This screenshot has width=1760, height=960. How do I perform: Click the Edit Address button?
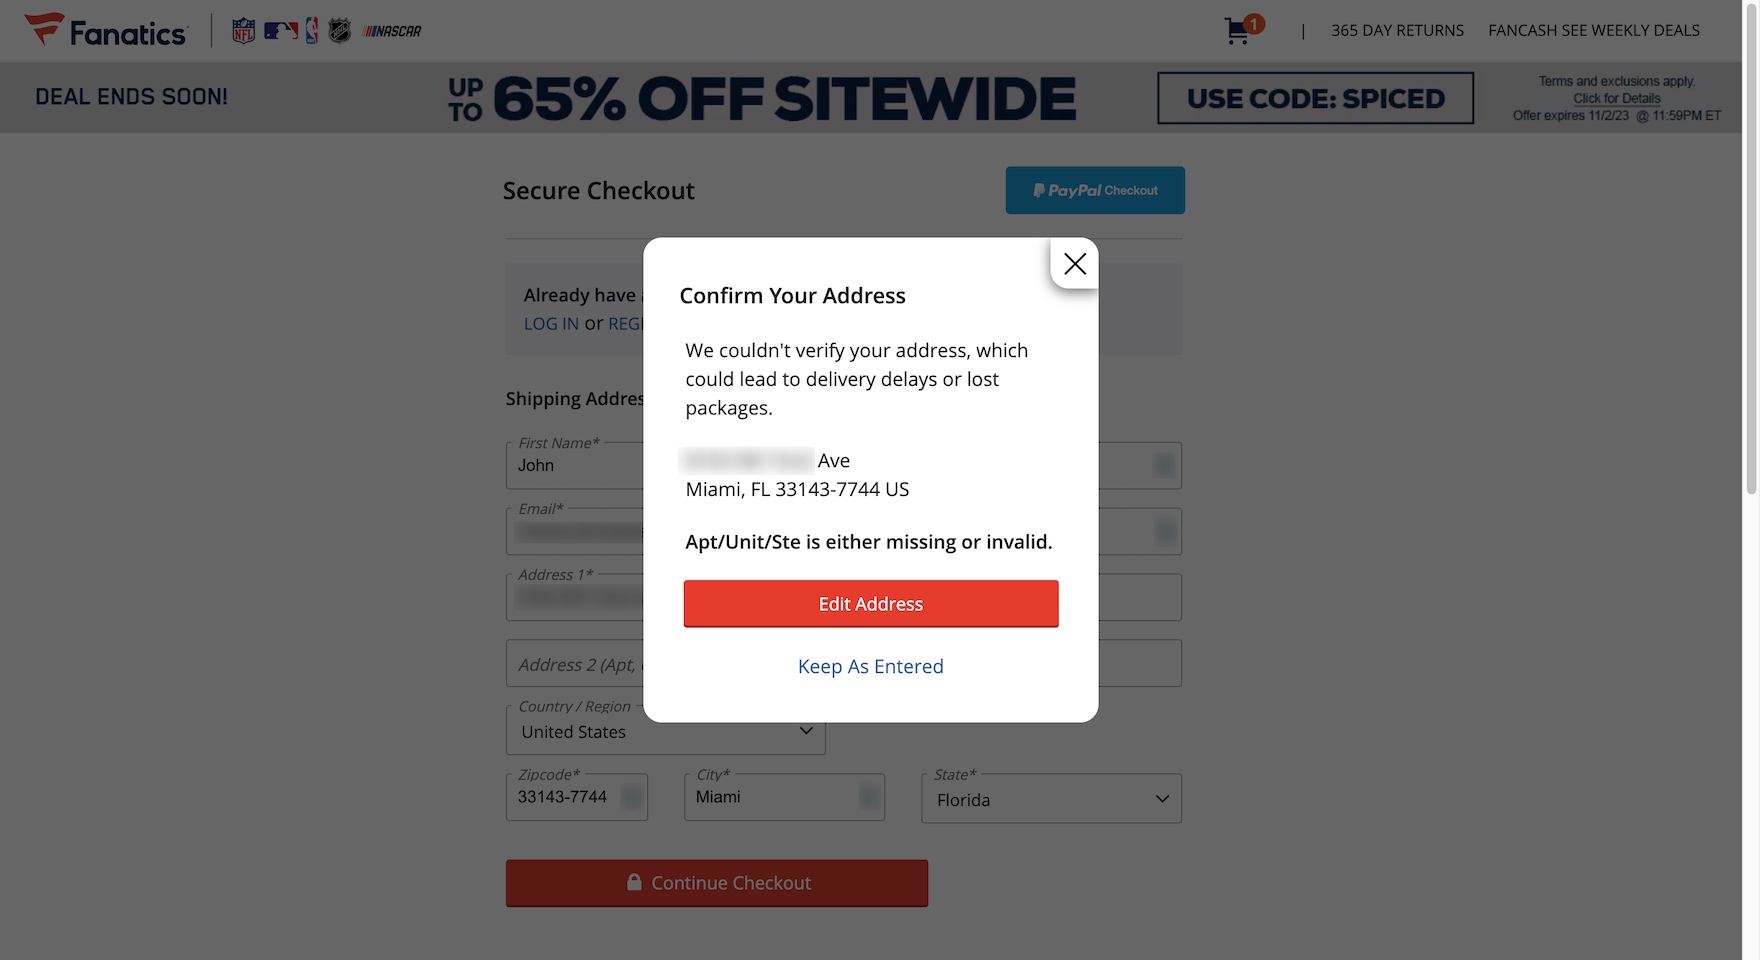[x=870, y=603]
